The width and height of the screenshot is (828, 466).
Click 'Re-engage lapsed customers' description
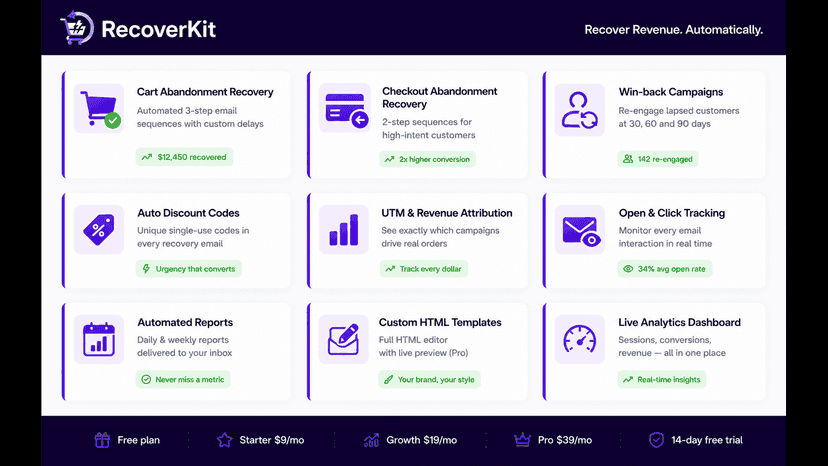(679, 117)
